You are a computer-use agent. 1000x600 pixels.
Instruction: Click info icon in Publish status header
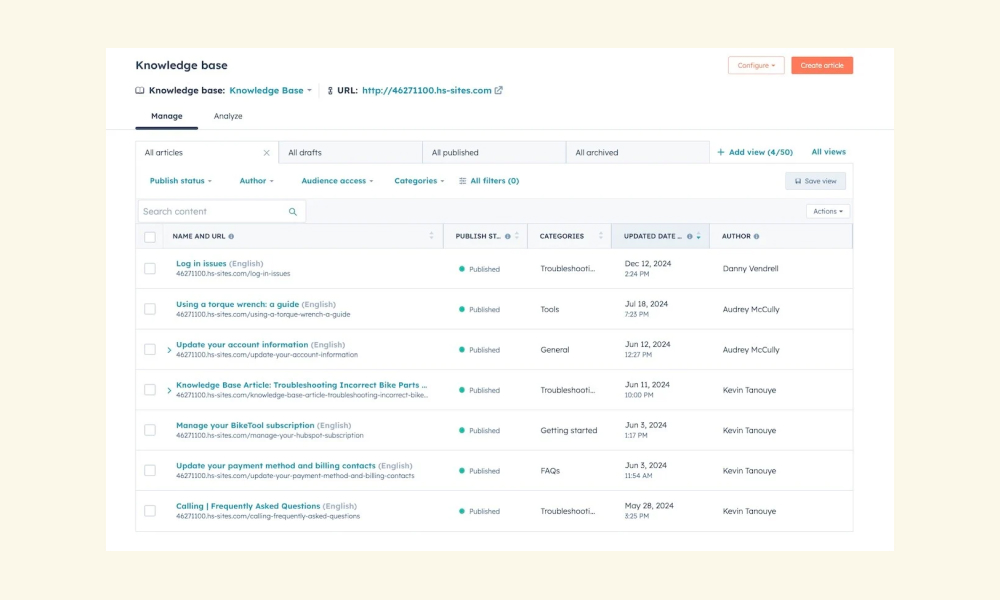click(x=508, y=237)
